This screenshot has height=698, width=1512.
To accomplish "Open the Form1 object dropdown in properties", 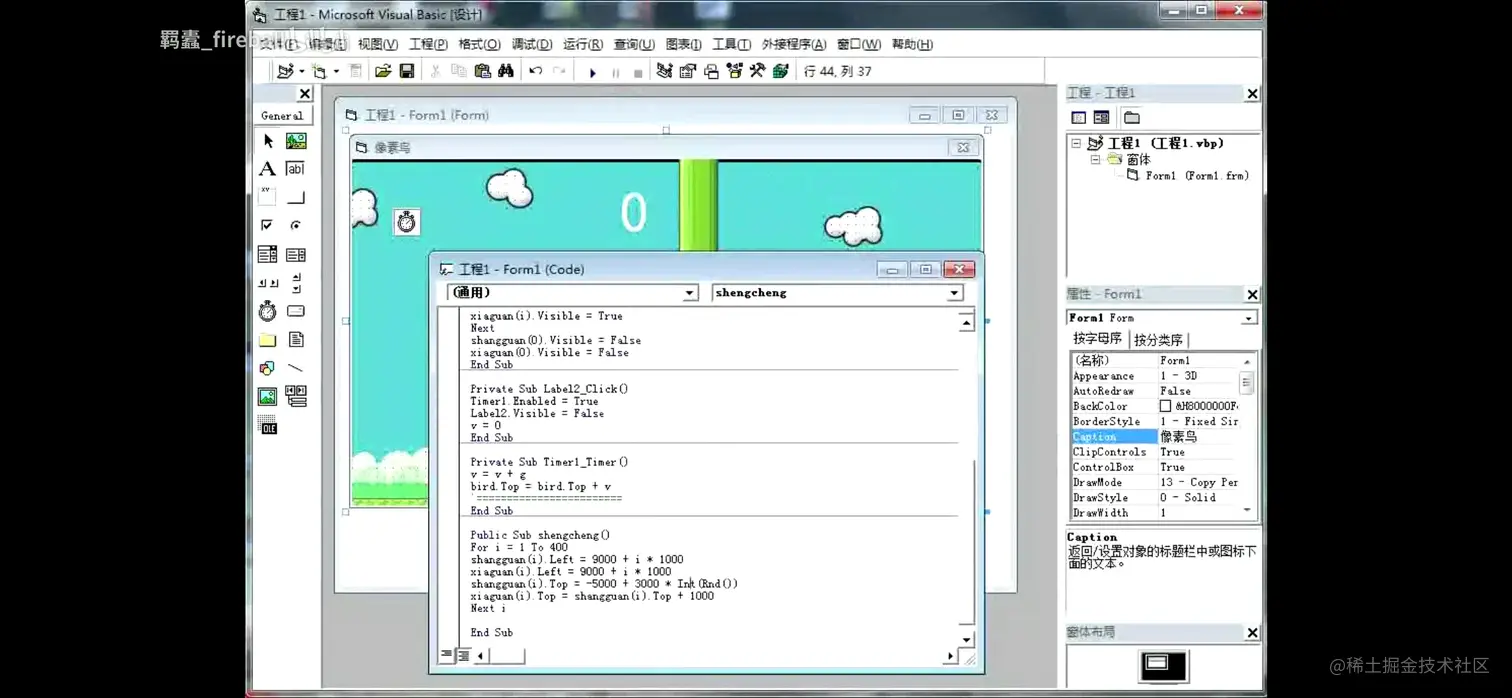I will (1248, 318).
